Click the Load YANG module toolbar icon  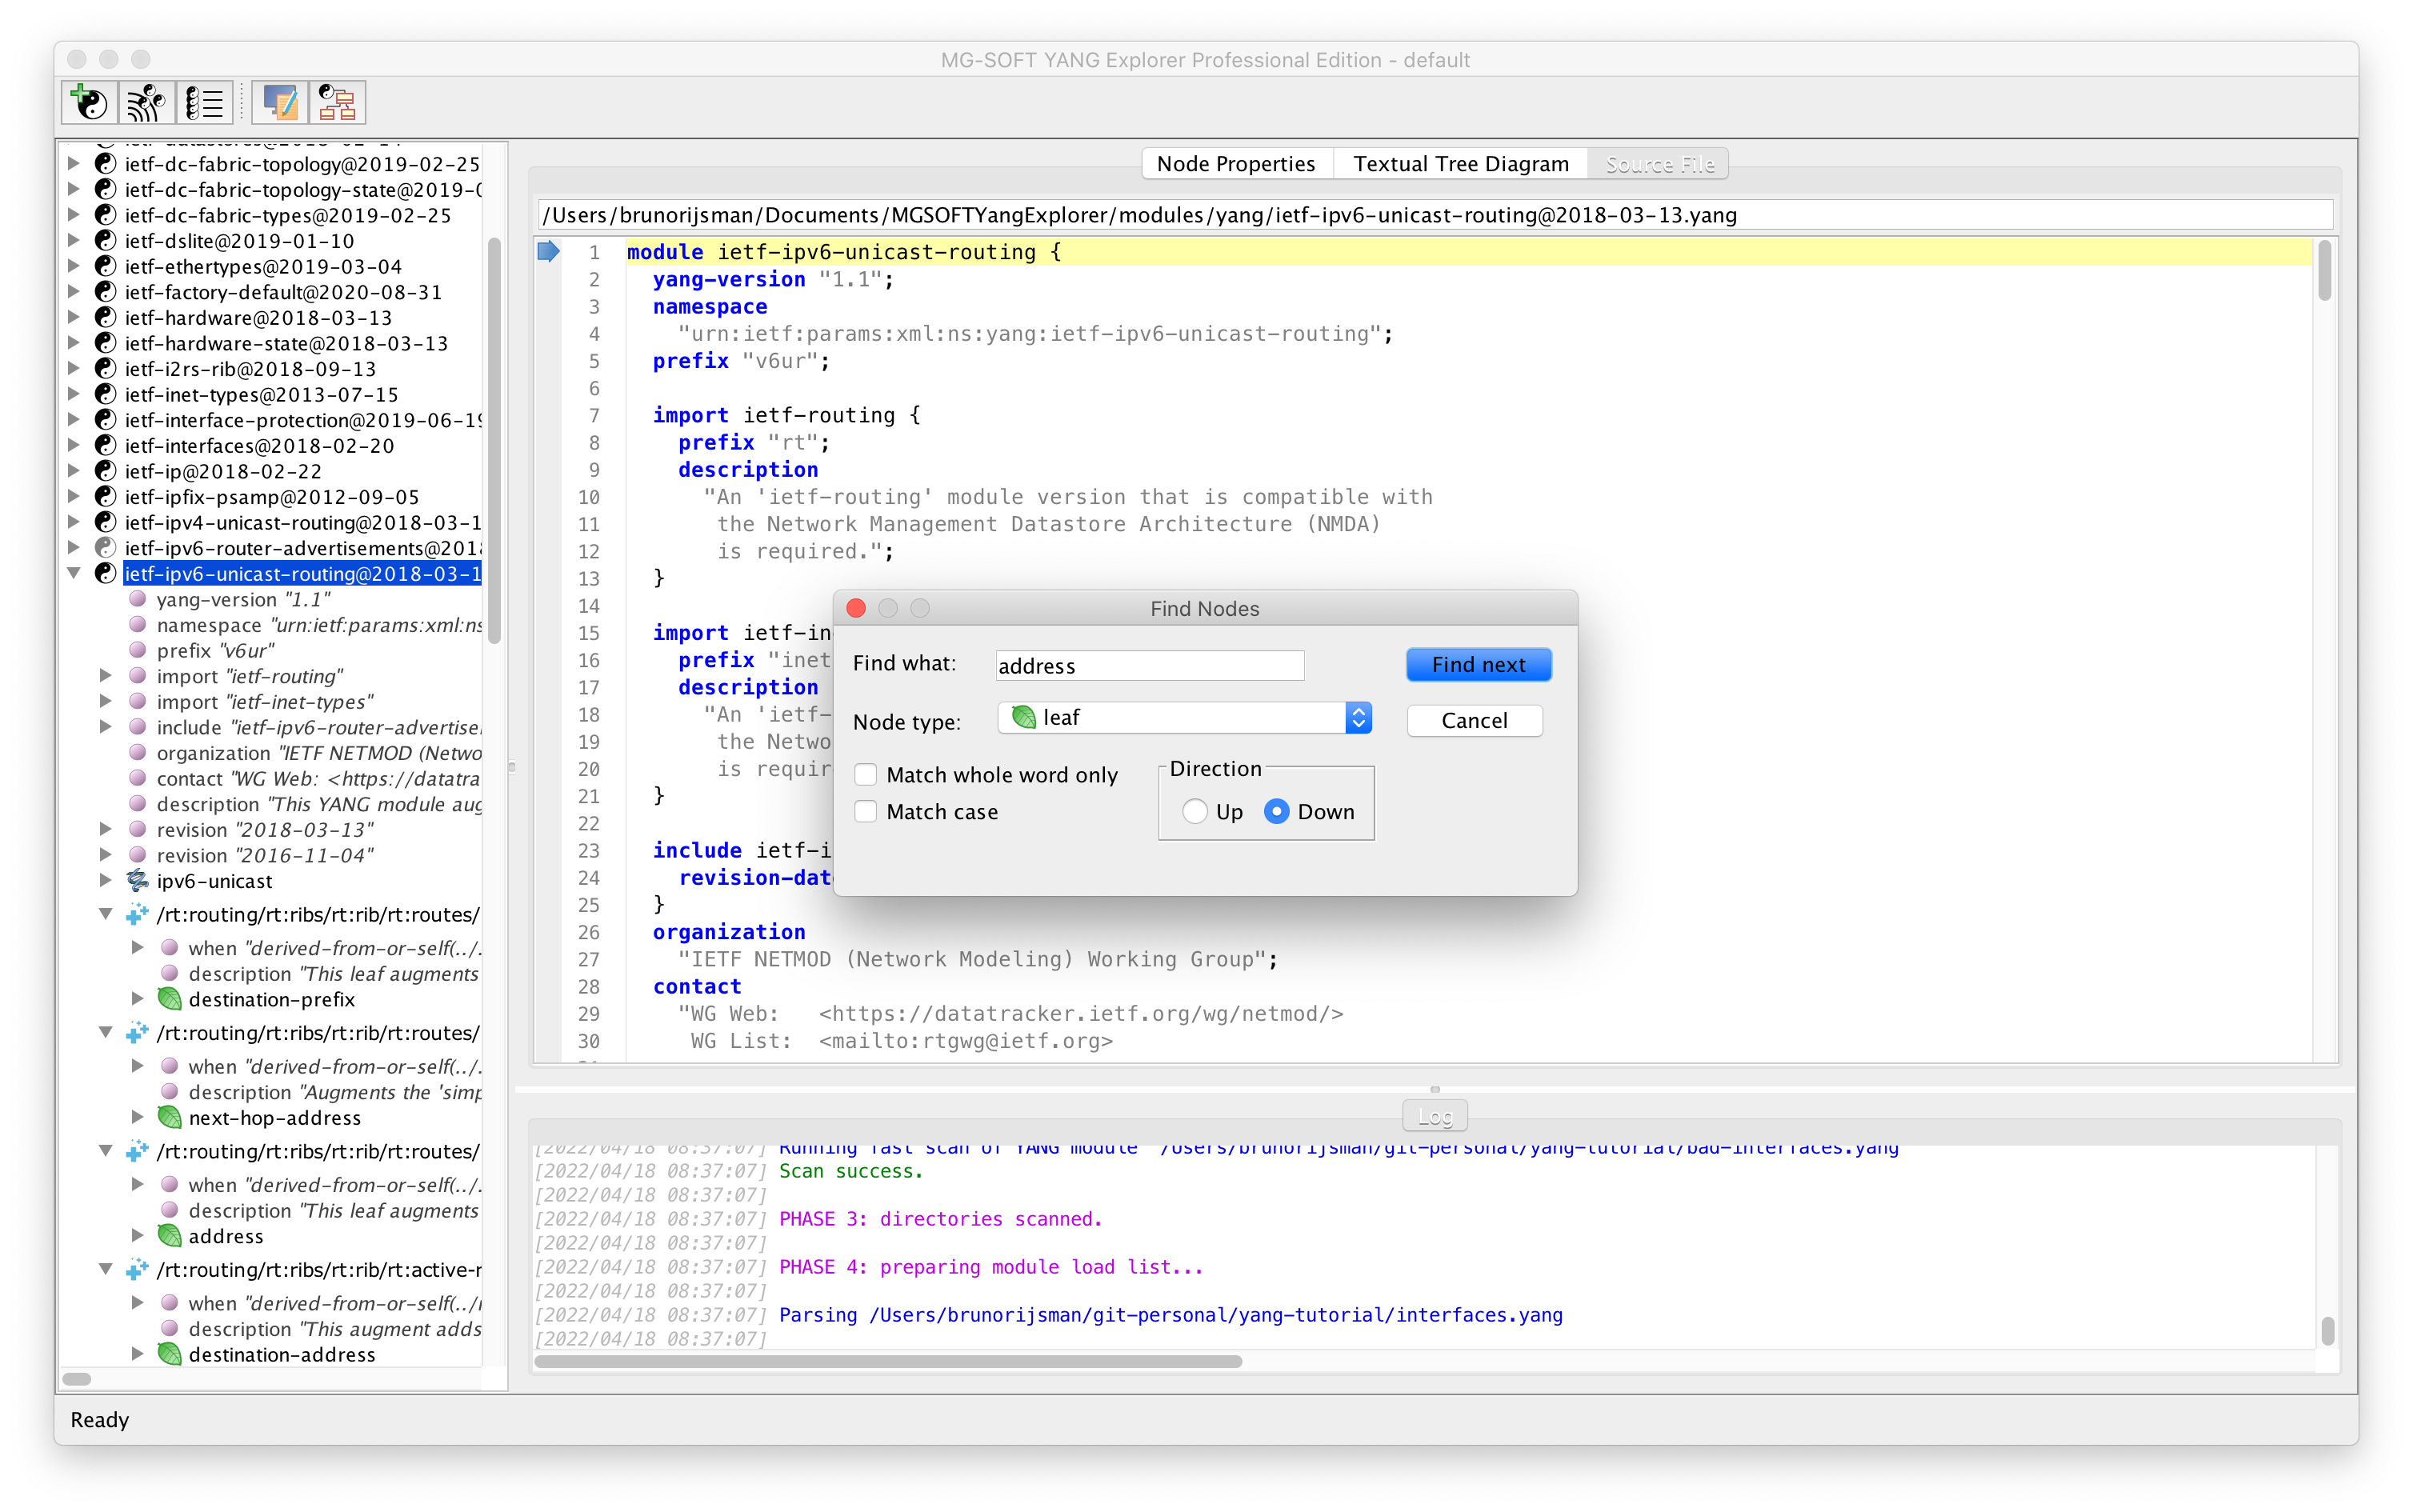pos(88,101)
